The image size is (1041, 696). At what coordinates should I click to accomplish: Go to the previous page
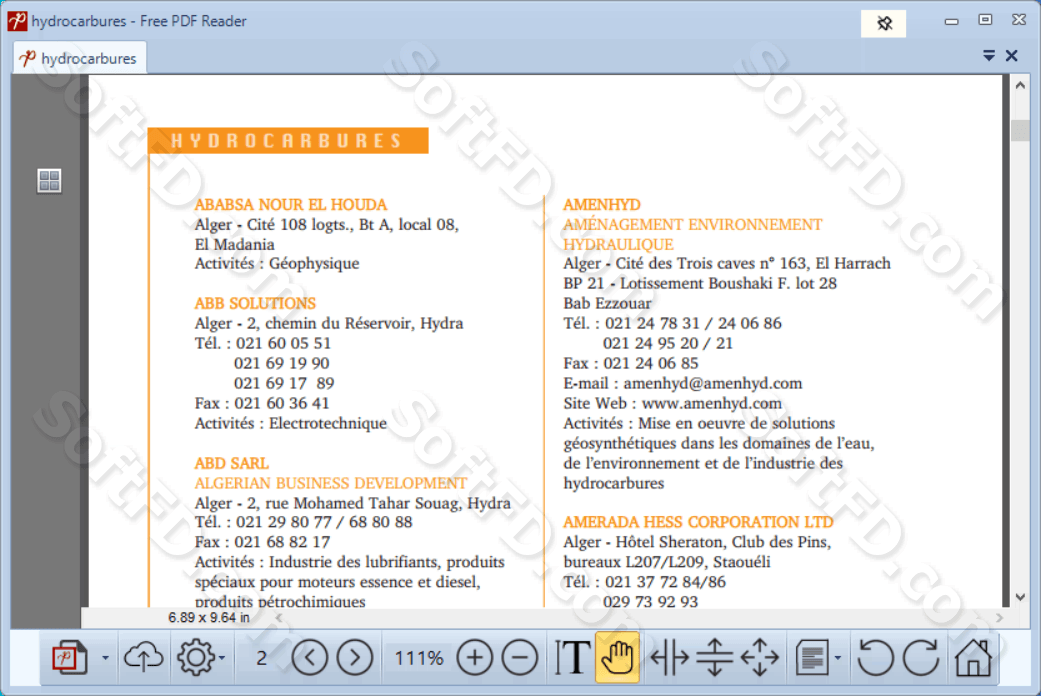pyautogui.click(x=309, y=658)
